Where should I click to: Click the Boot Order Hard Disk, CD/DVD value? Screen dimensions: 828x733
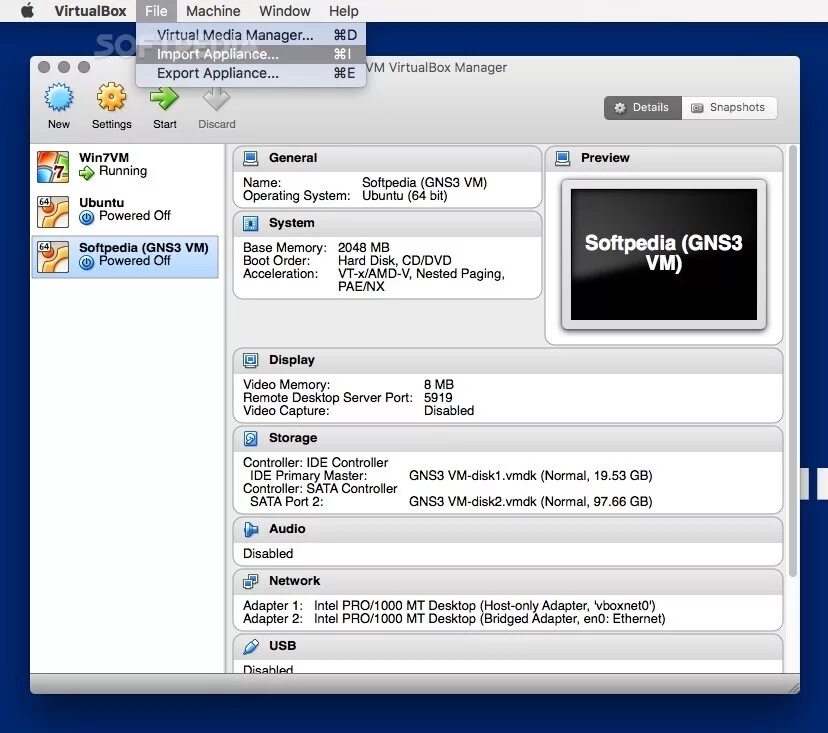click(394, 261)
